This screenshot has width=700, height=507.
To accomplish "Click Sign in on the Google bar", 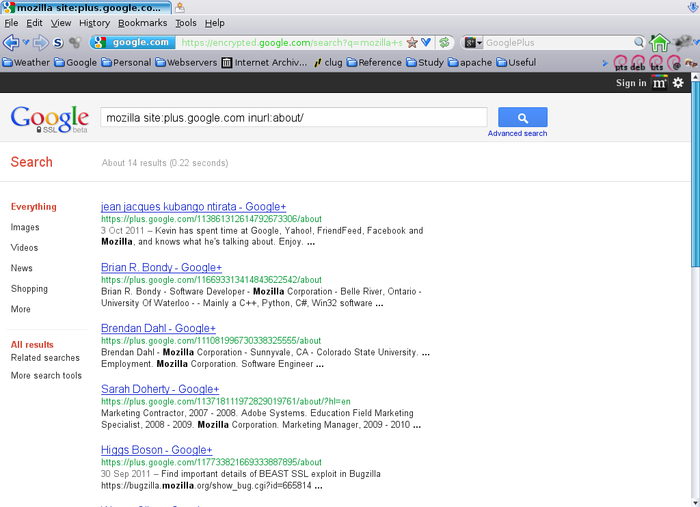I will [631, 83].
